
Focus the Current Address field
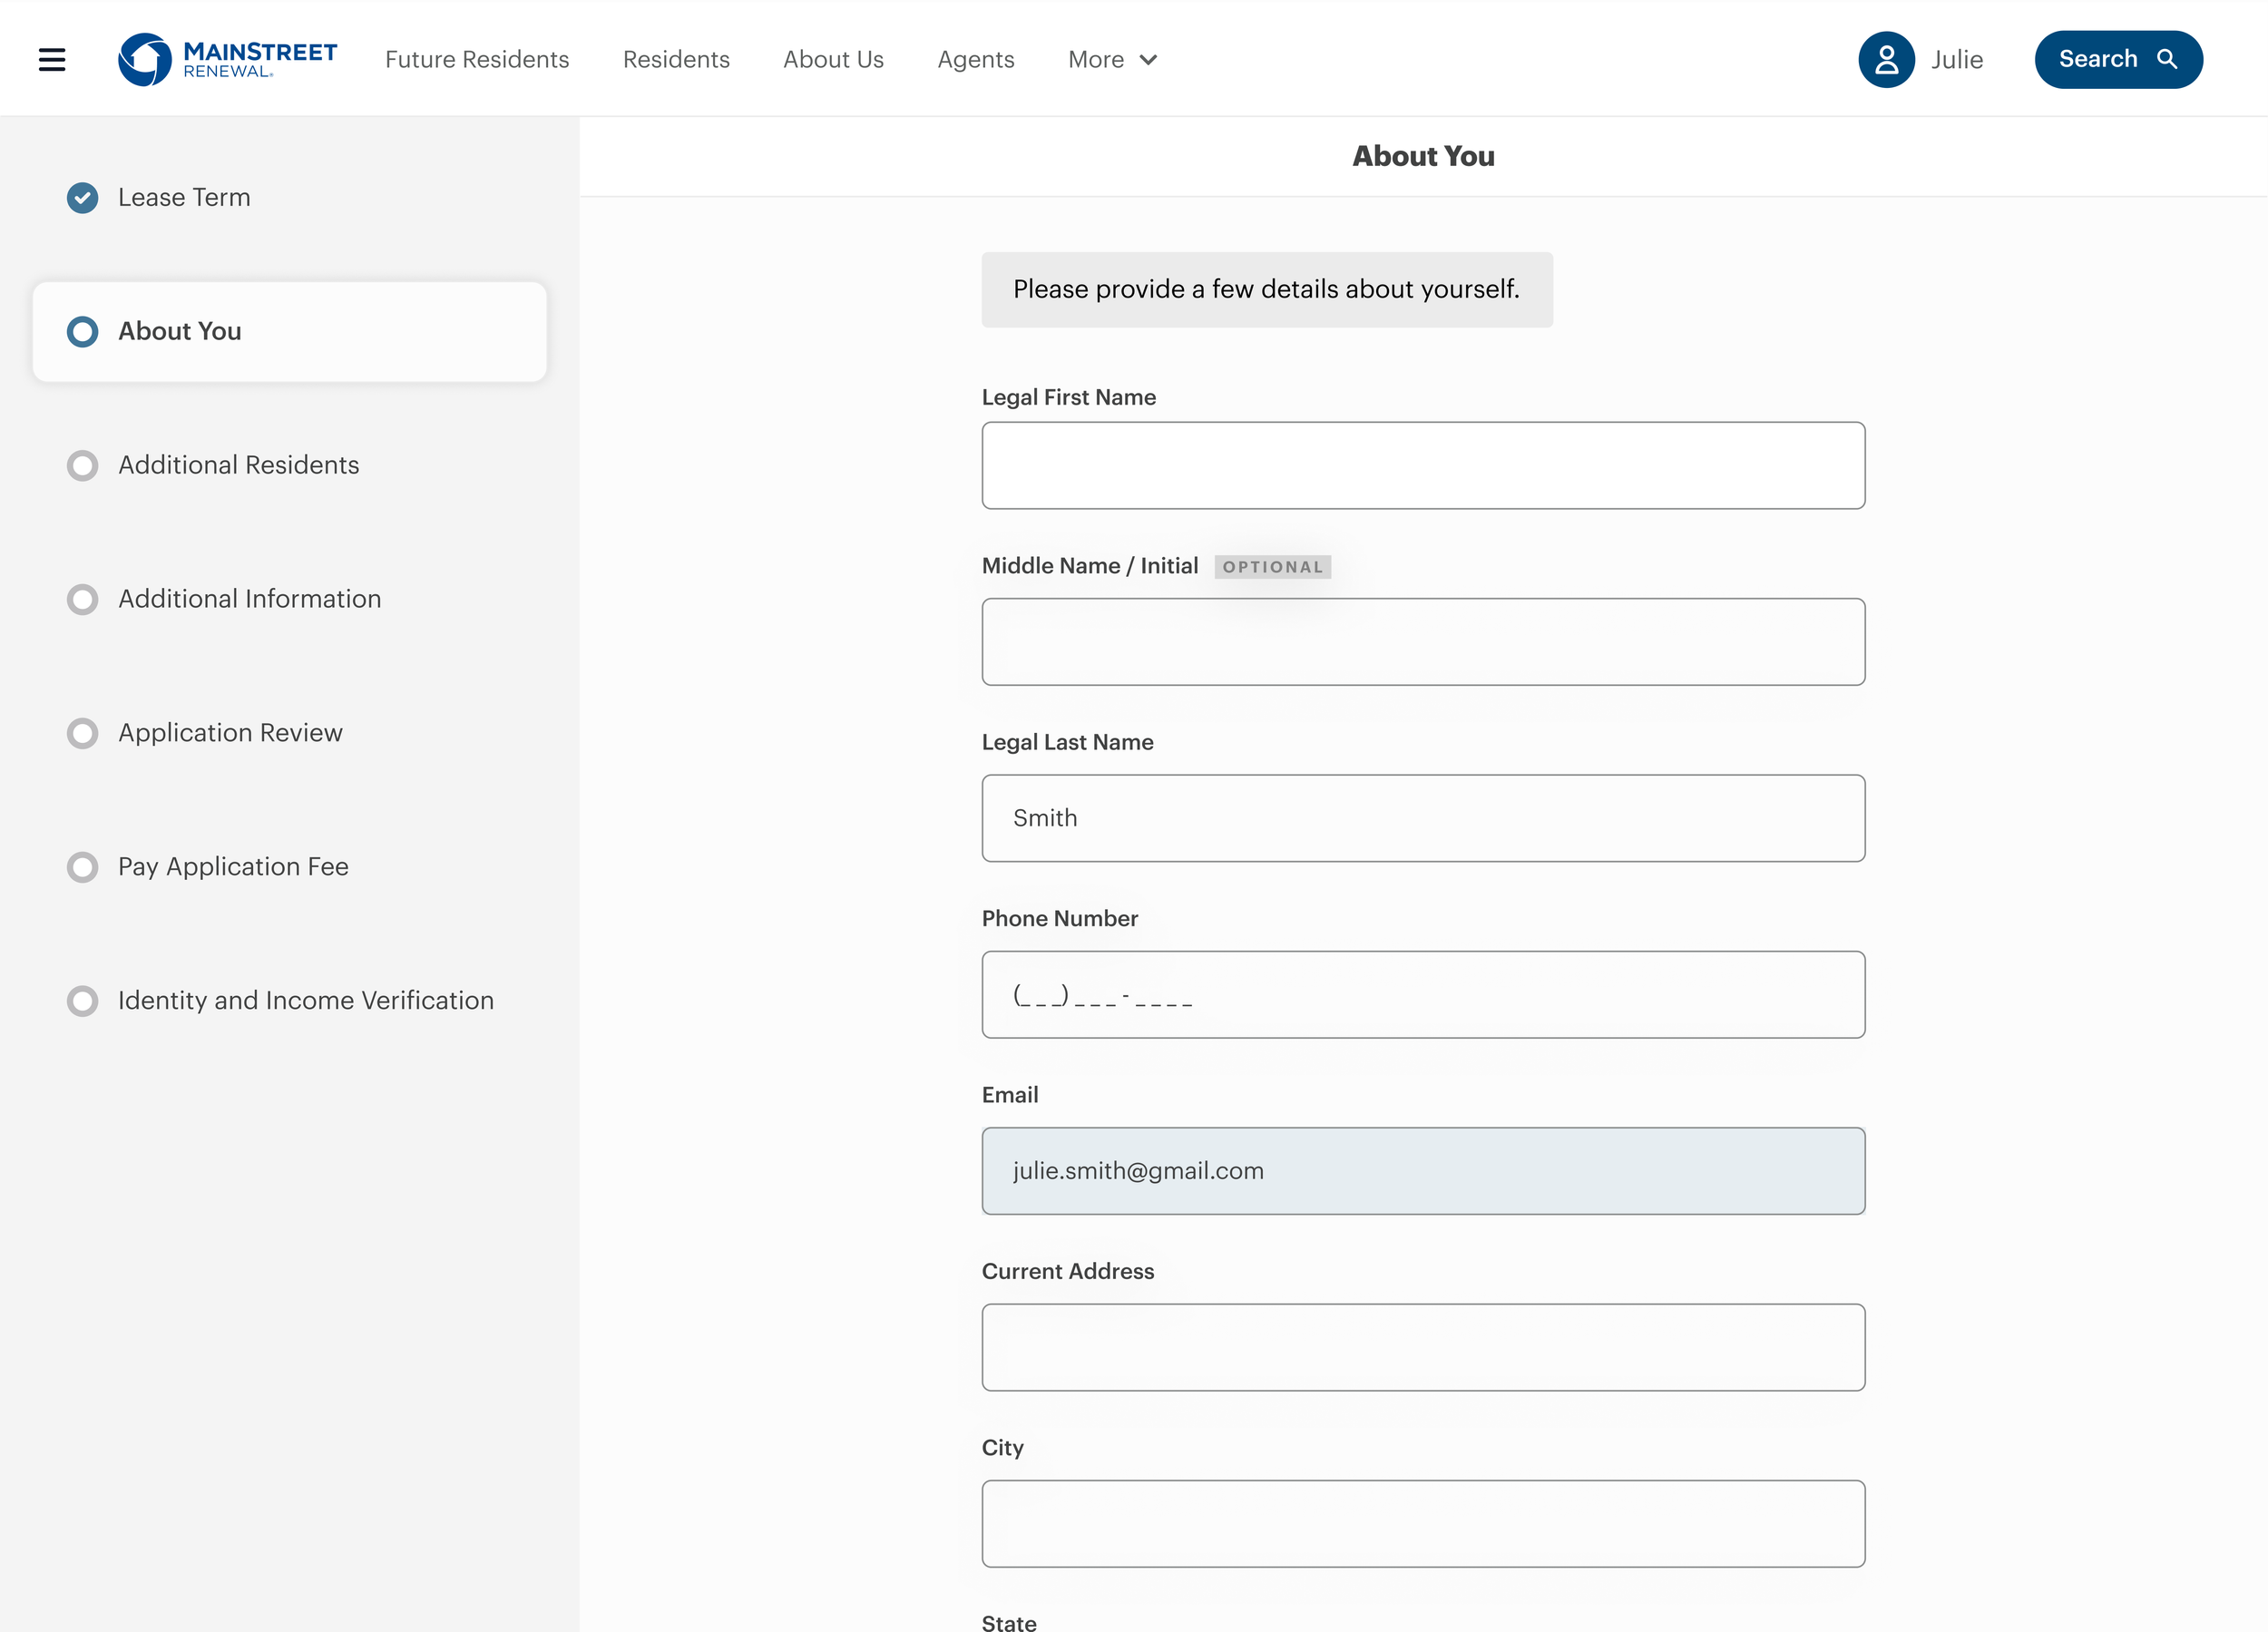(x=1423, y=1347)
